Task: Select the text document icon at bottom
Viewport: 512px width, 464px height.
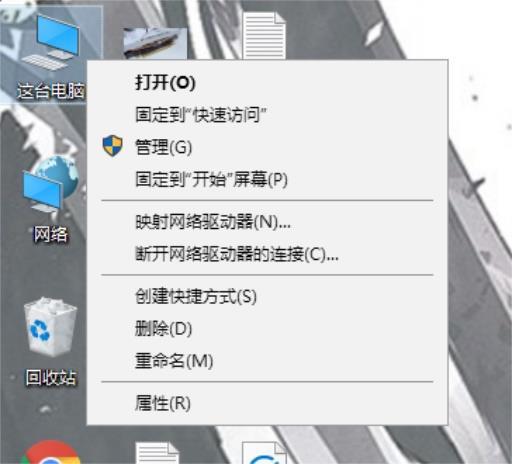Action: click(157, 453)
